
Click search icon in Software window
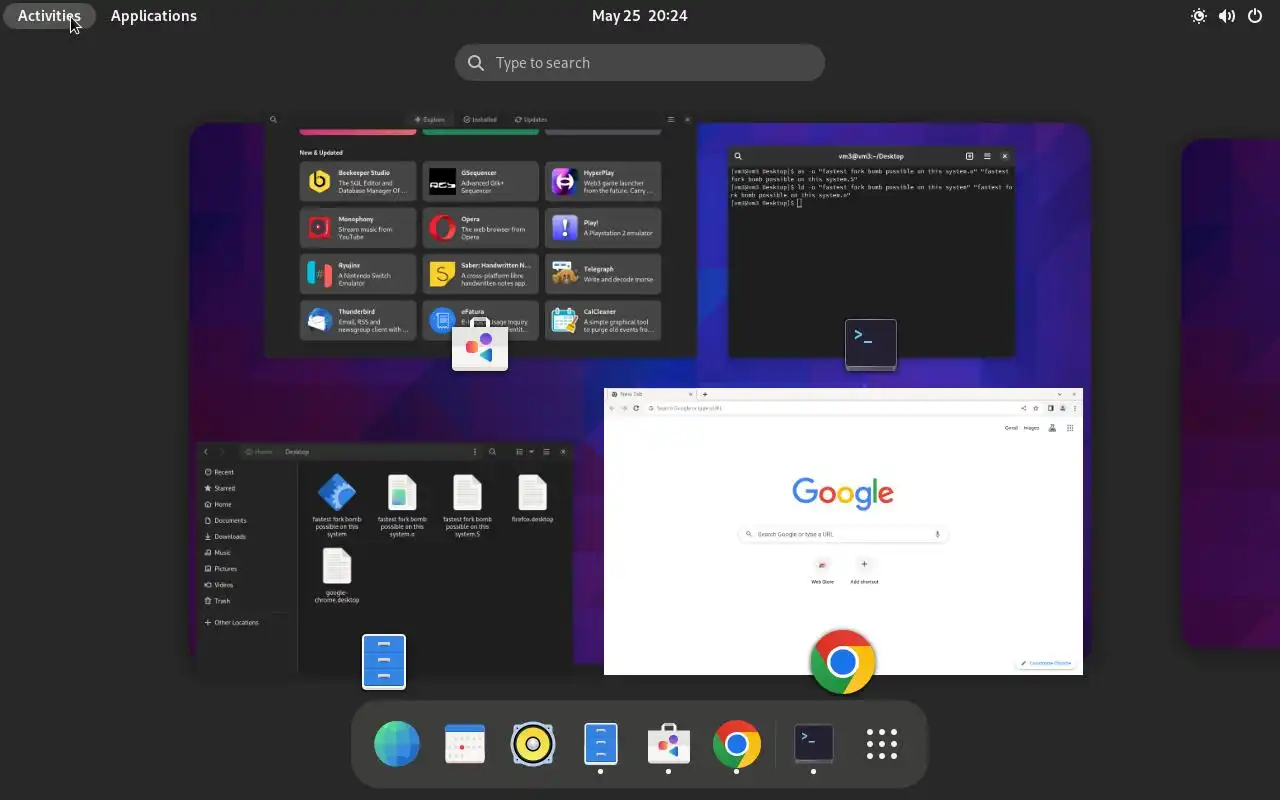coord(273,119)
